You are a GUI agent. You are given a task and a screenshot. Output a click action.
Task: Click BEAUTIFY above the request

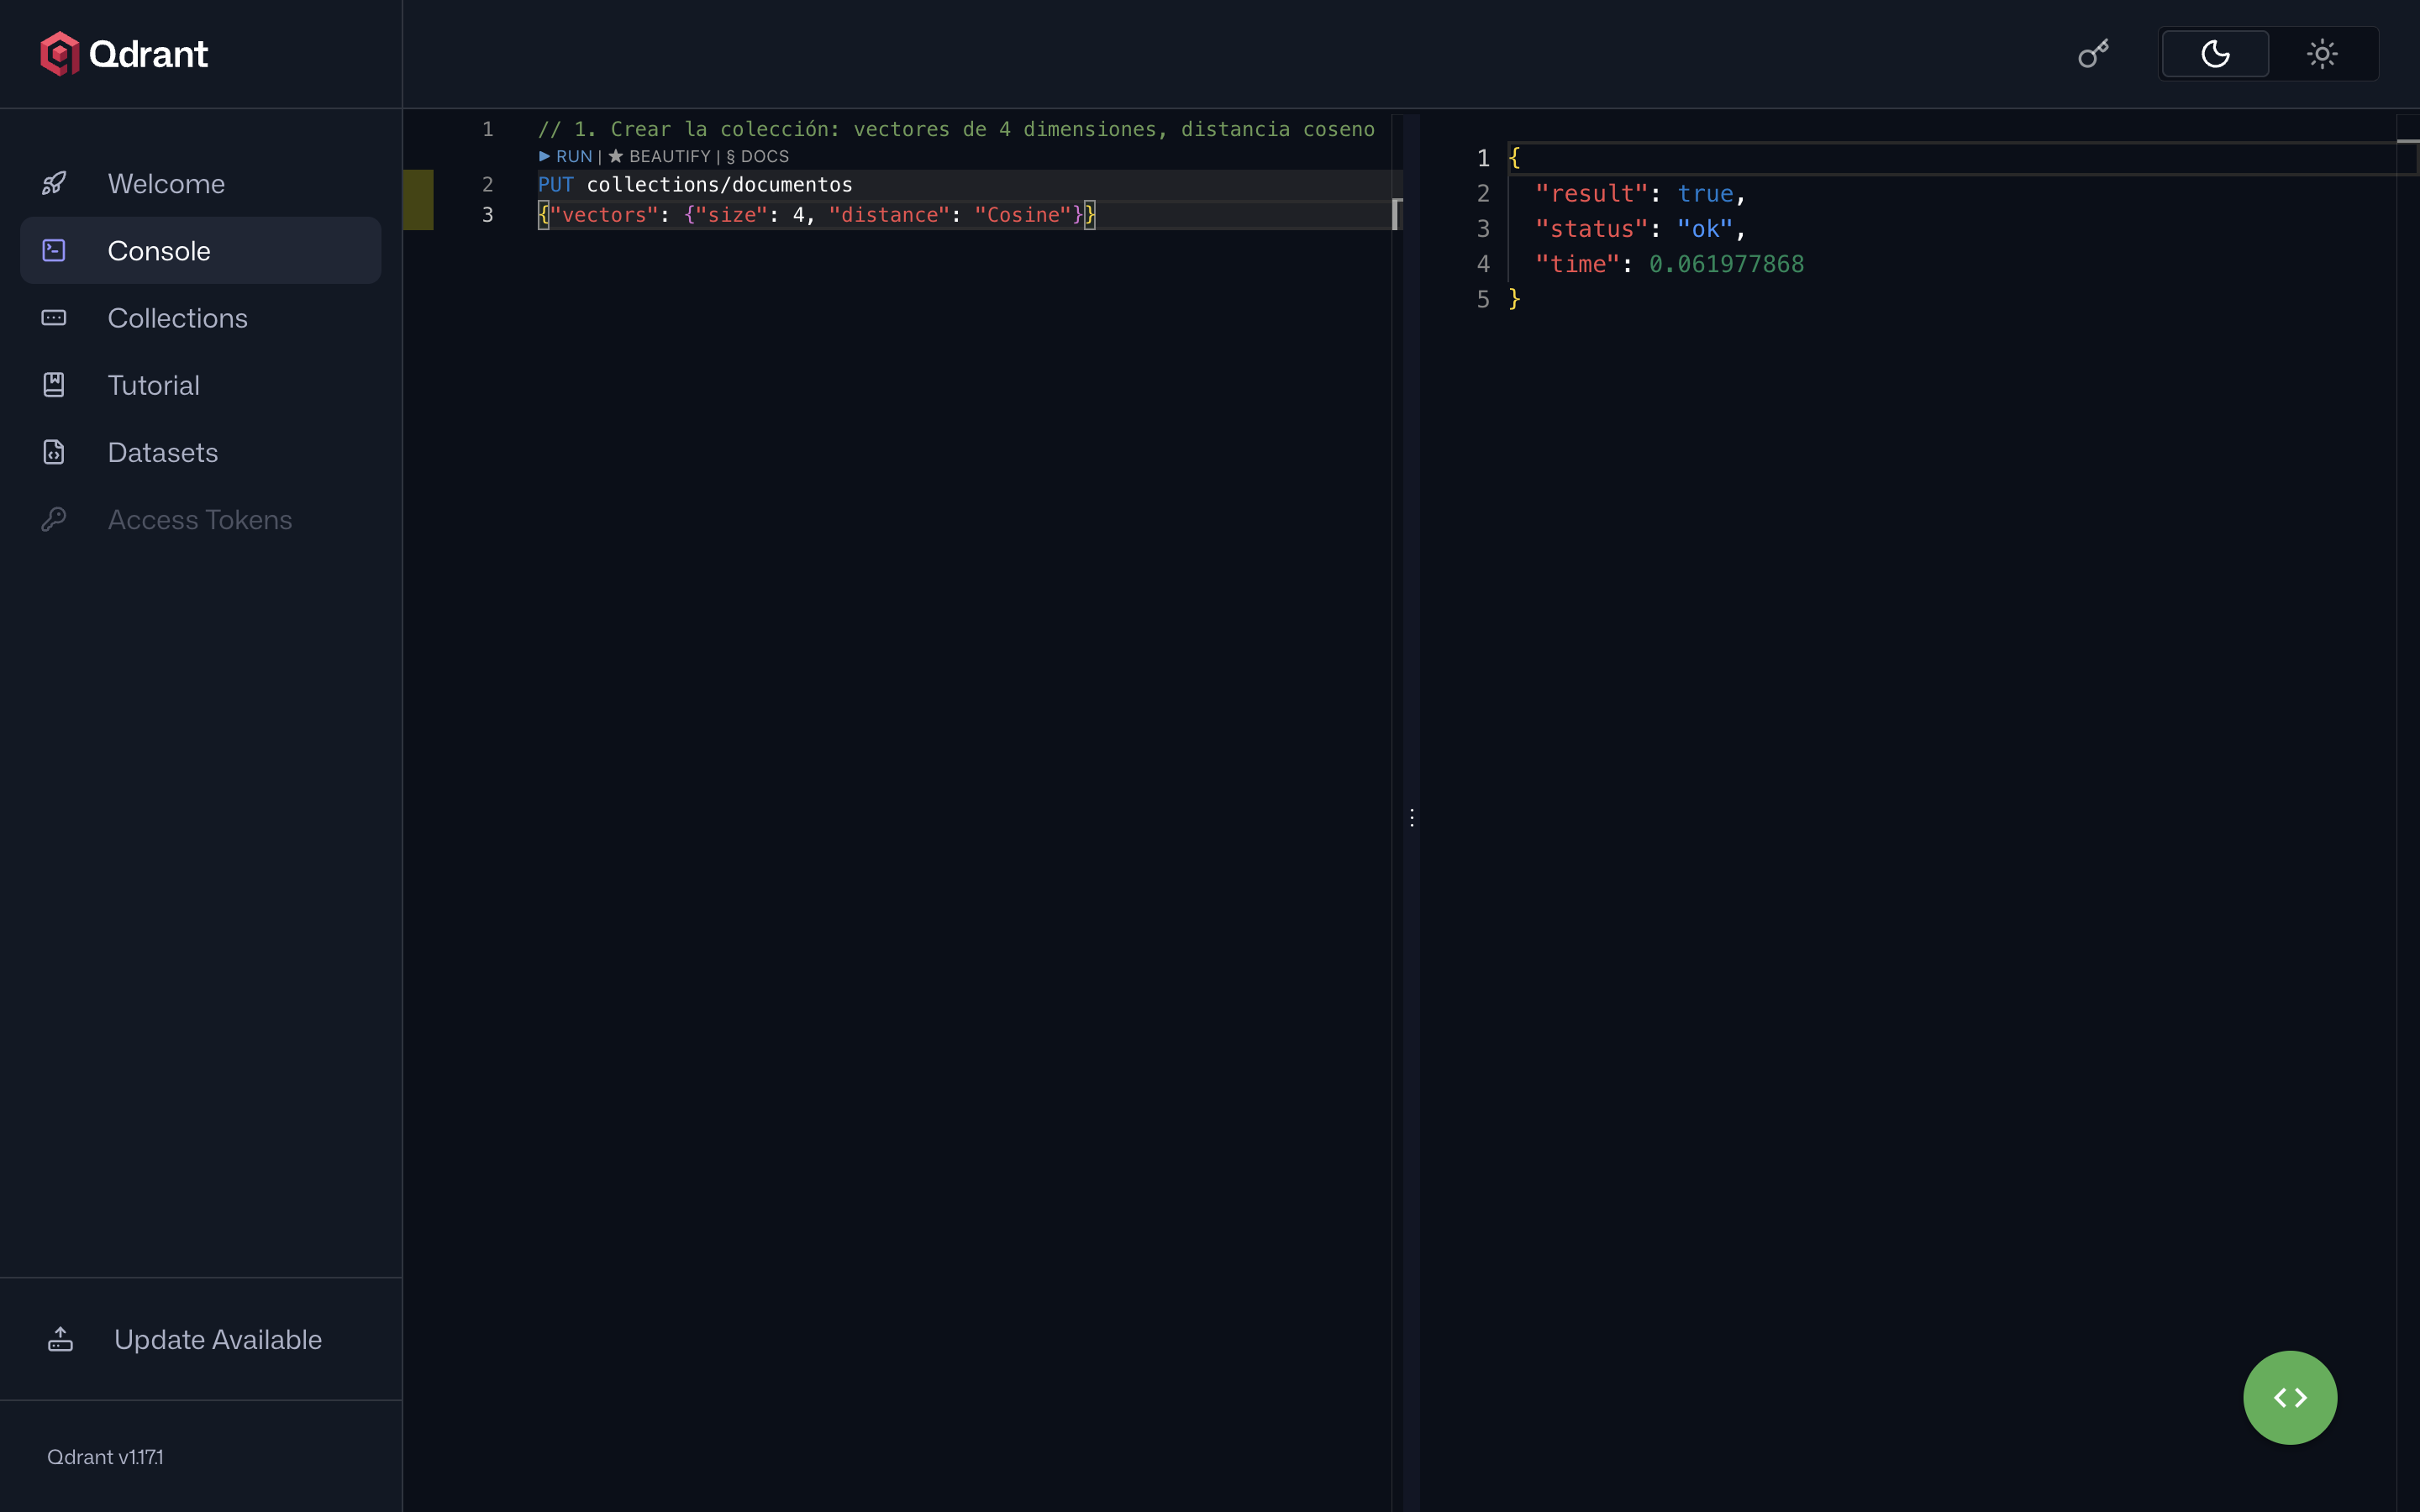(x=659, y=156)
